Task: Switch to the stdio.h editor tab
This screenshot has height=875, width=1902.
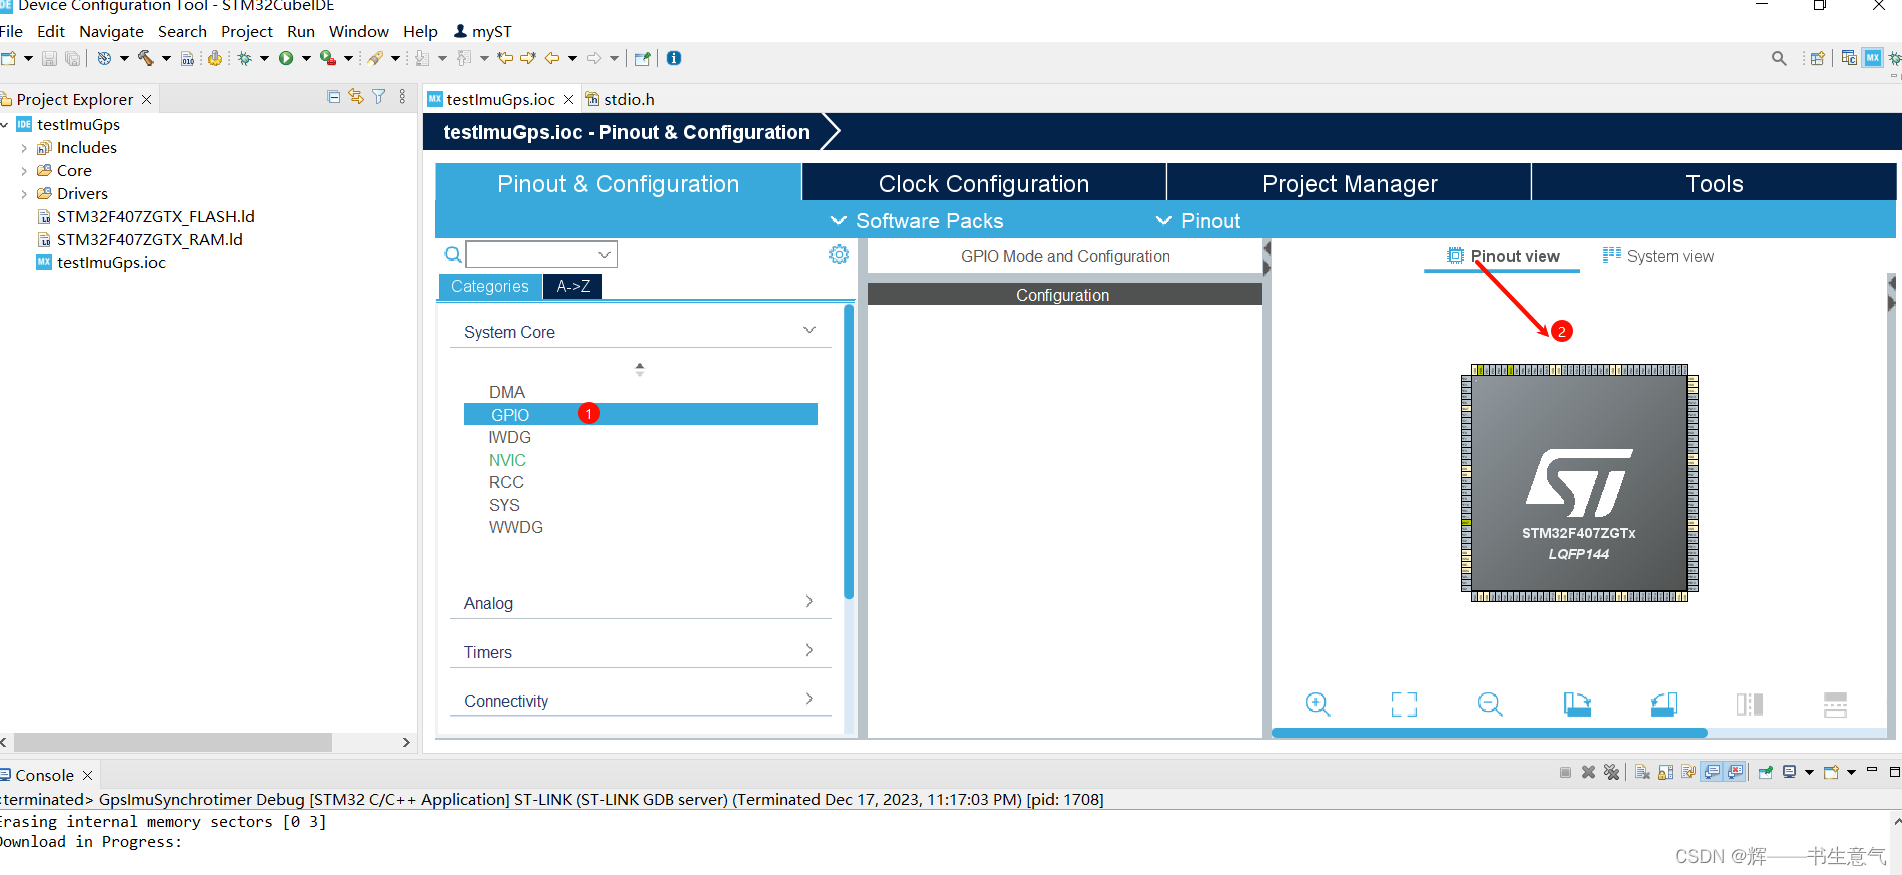Action: pos(620,99)
